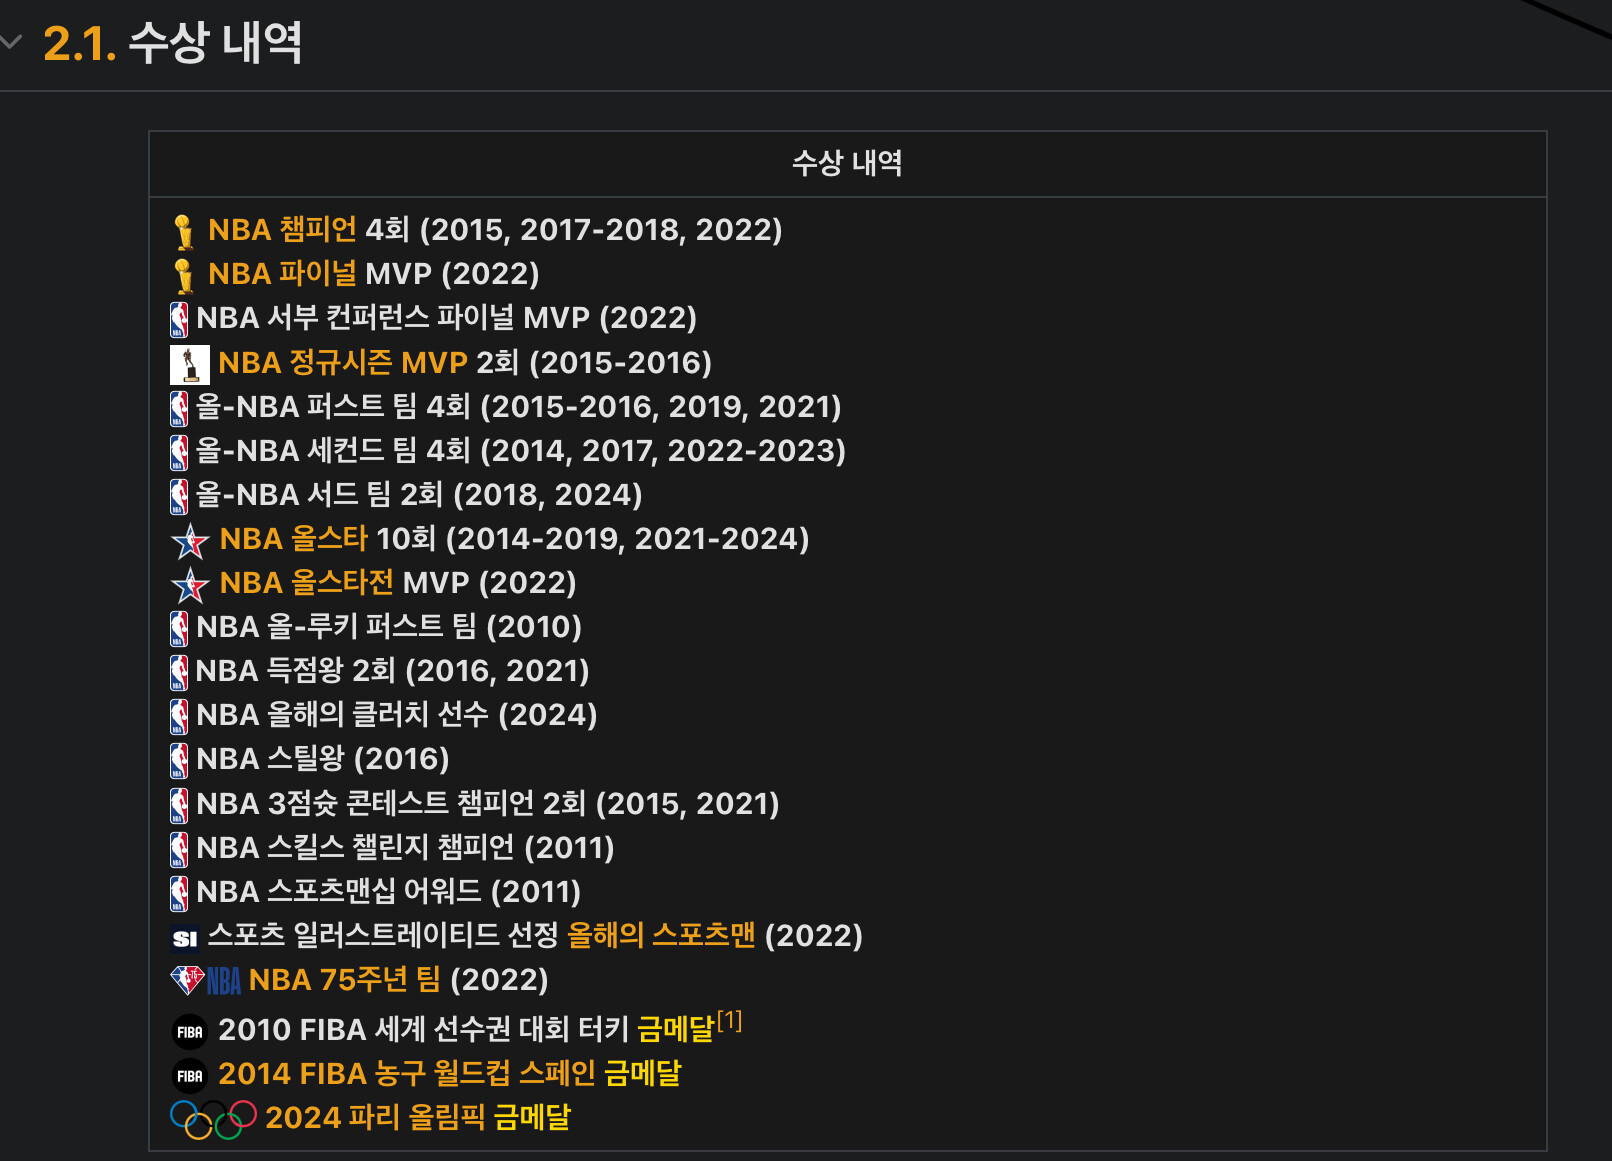Open the NBA 챔피언 link

point(282,230)
